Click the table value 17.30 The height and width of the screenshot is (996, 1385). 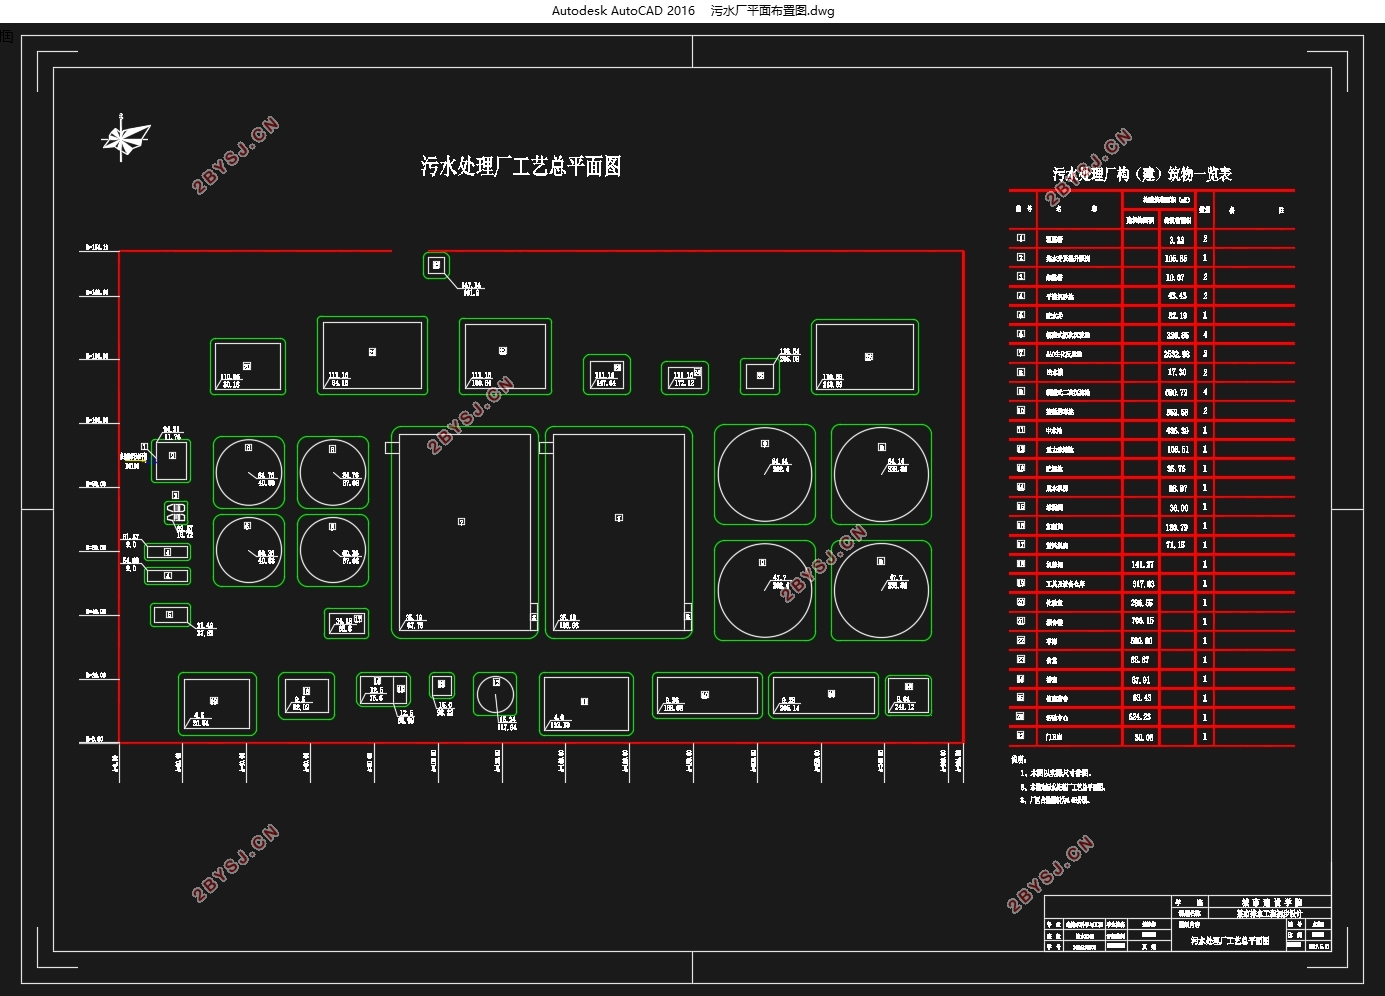[1176, 373]
